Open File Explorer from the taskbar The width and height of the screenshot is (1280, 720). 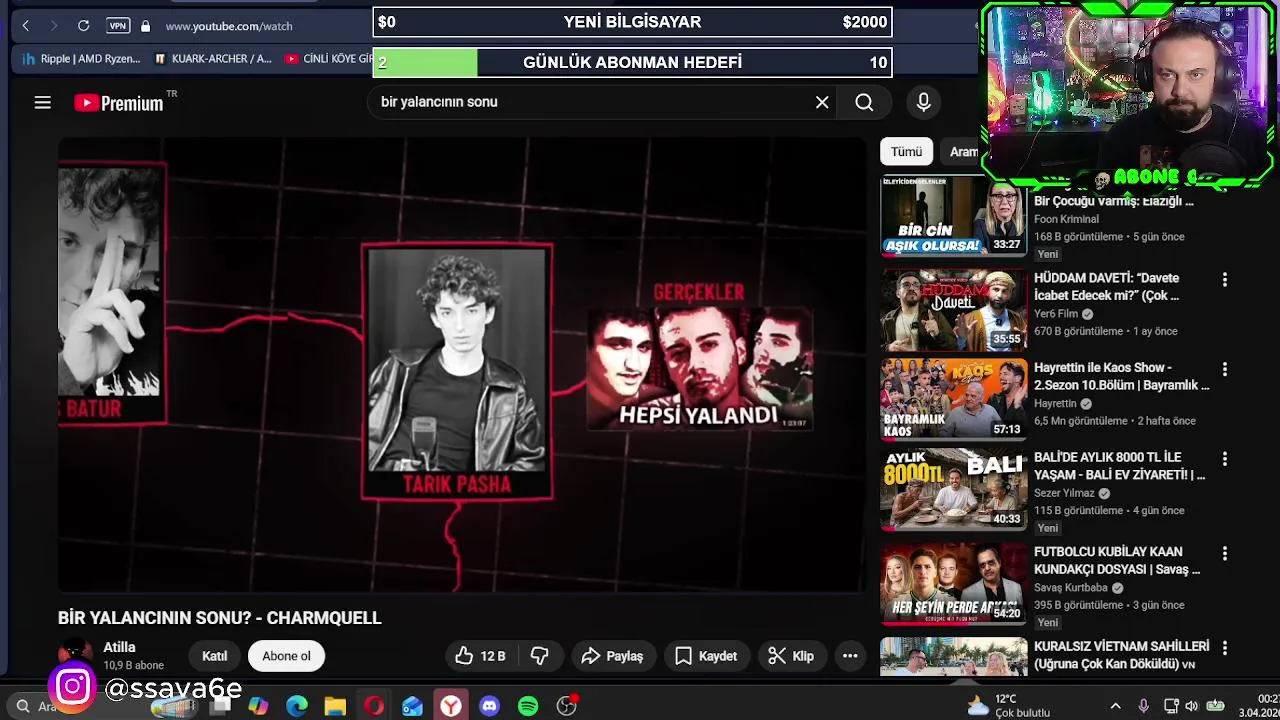tap(335, 706)
